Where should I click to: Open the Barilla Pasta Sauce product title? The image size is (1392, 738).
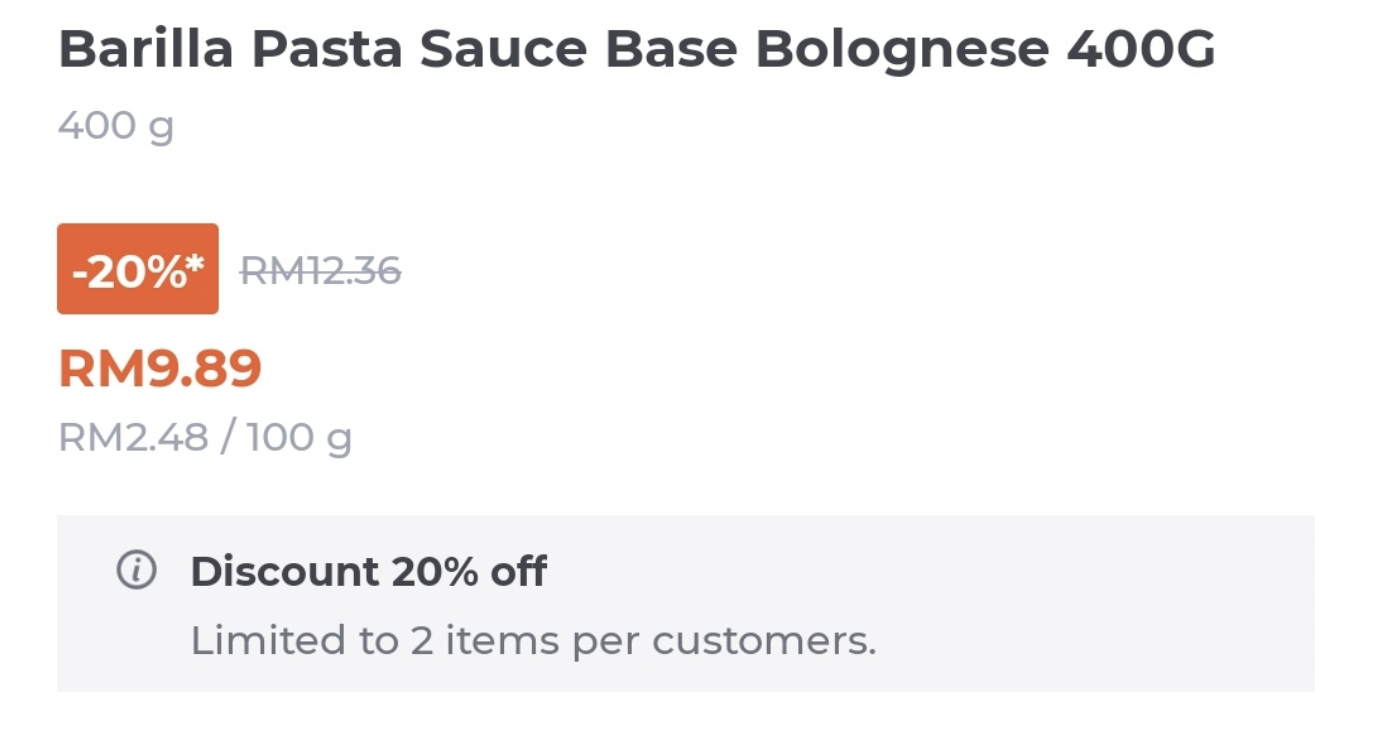[x=636, y=50]
